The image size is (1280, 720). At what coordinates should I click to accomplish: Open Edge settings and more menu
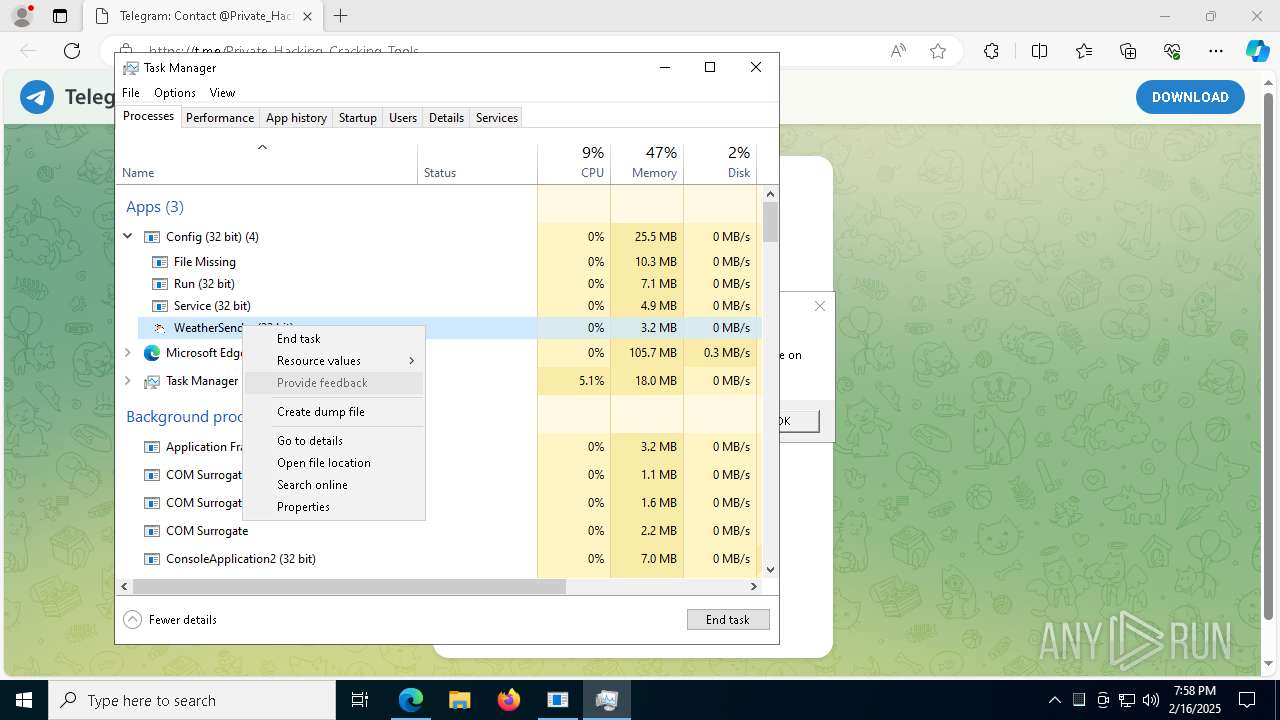[1216, 51]
